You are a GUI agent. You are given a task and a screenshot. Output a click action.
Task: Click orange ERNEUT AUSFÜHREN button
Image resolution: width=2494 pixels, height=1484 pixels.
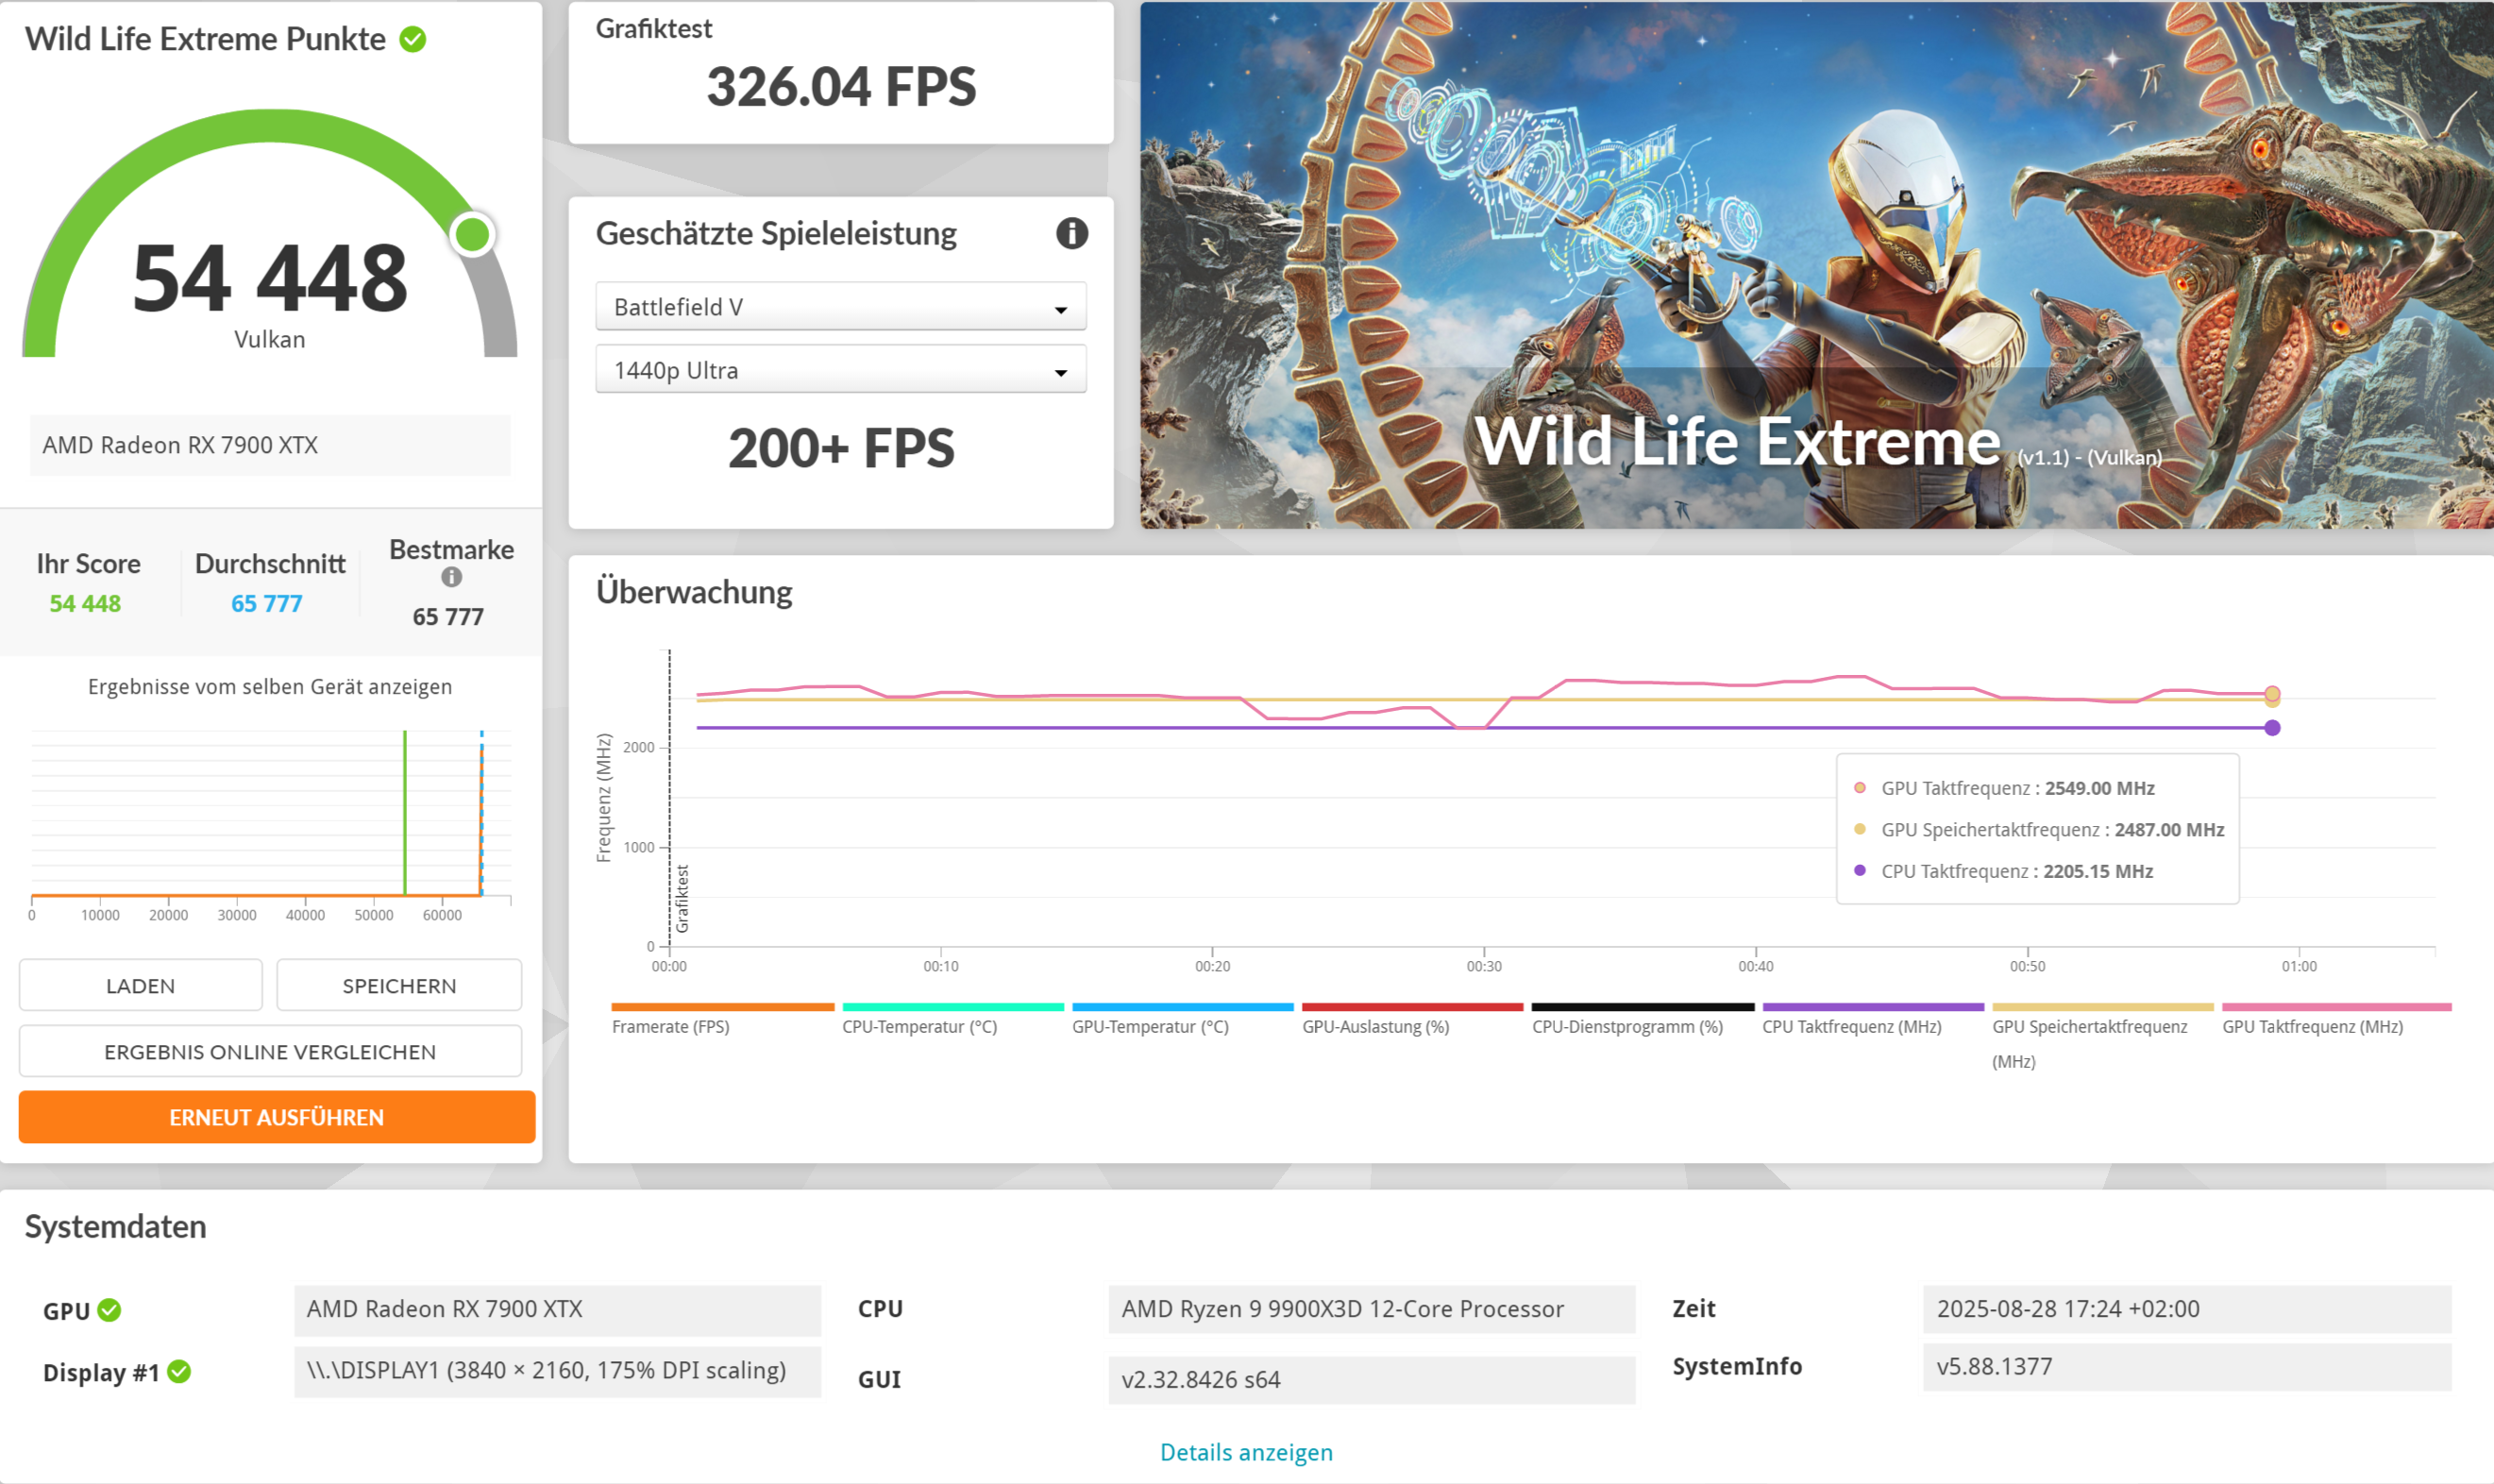(x=276, y=1117)
